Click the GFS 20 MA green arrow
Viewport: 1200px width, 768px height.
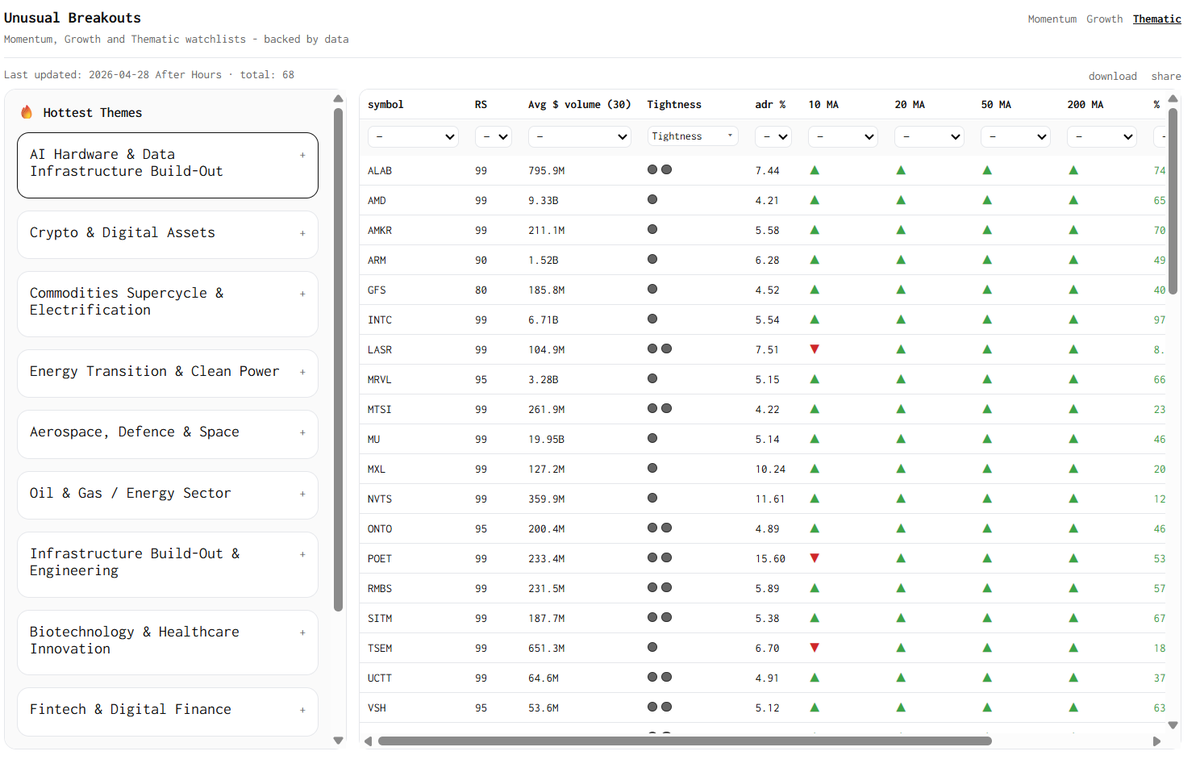(x=901, y=290)
